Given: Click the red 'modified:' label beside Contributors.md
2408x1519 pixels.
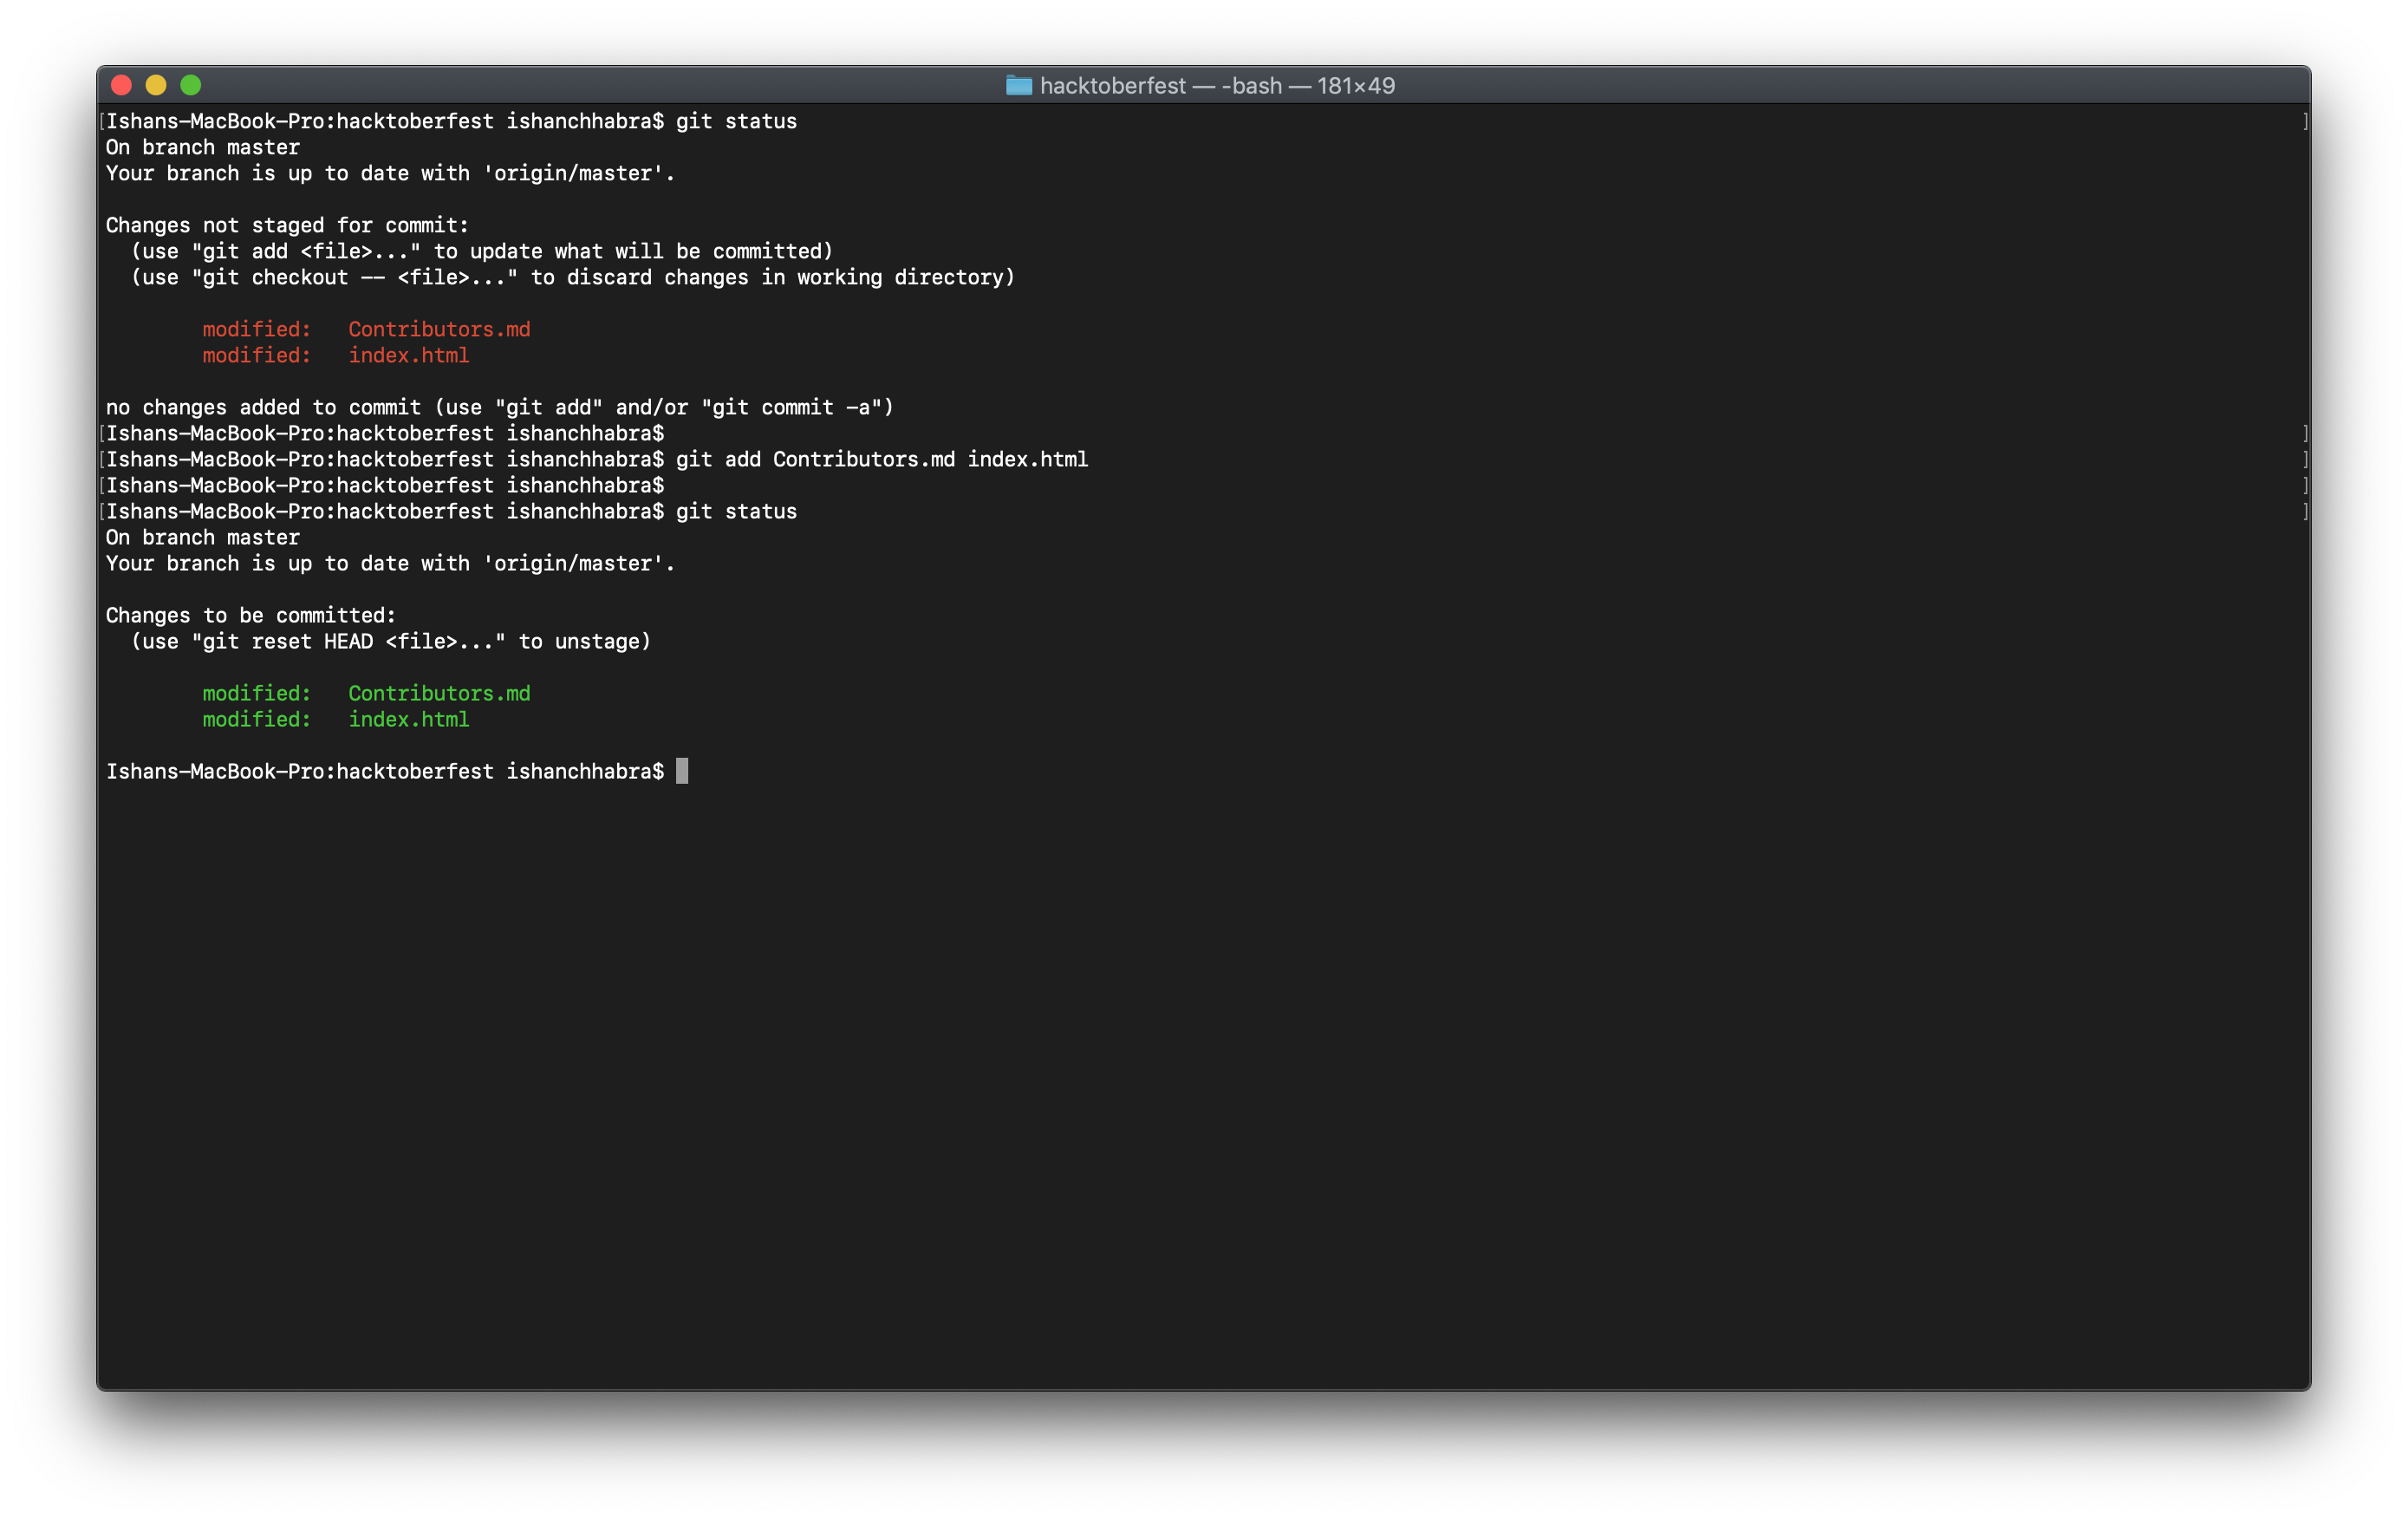Looking at the screenshot, I should 256,329.
